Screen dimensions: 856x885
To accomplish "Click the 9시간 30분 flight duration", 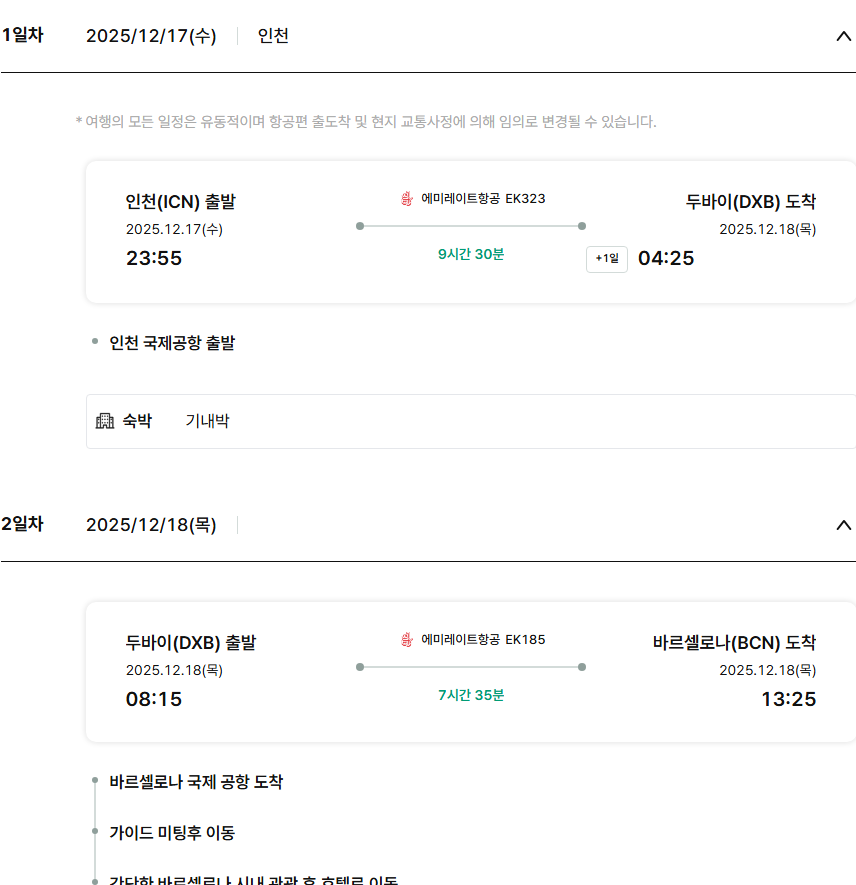I will (471, 254).
